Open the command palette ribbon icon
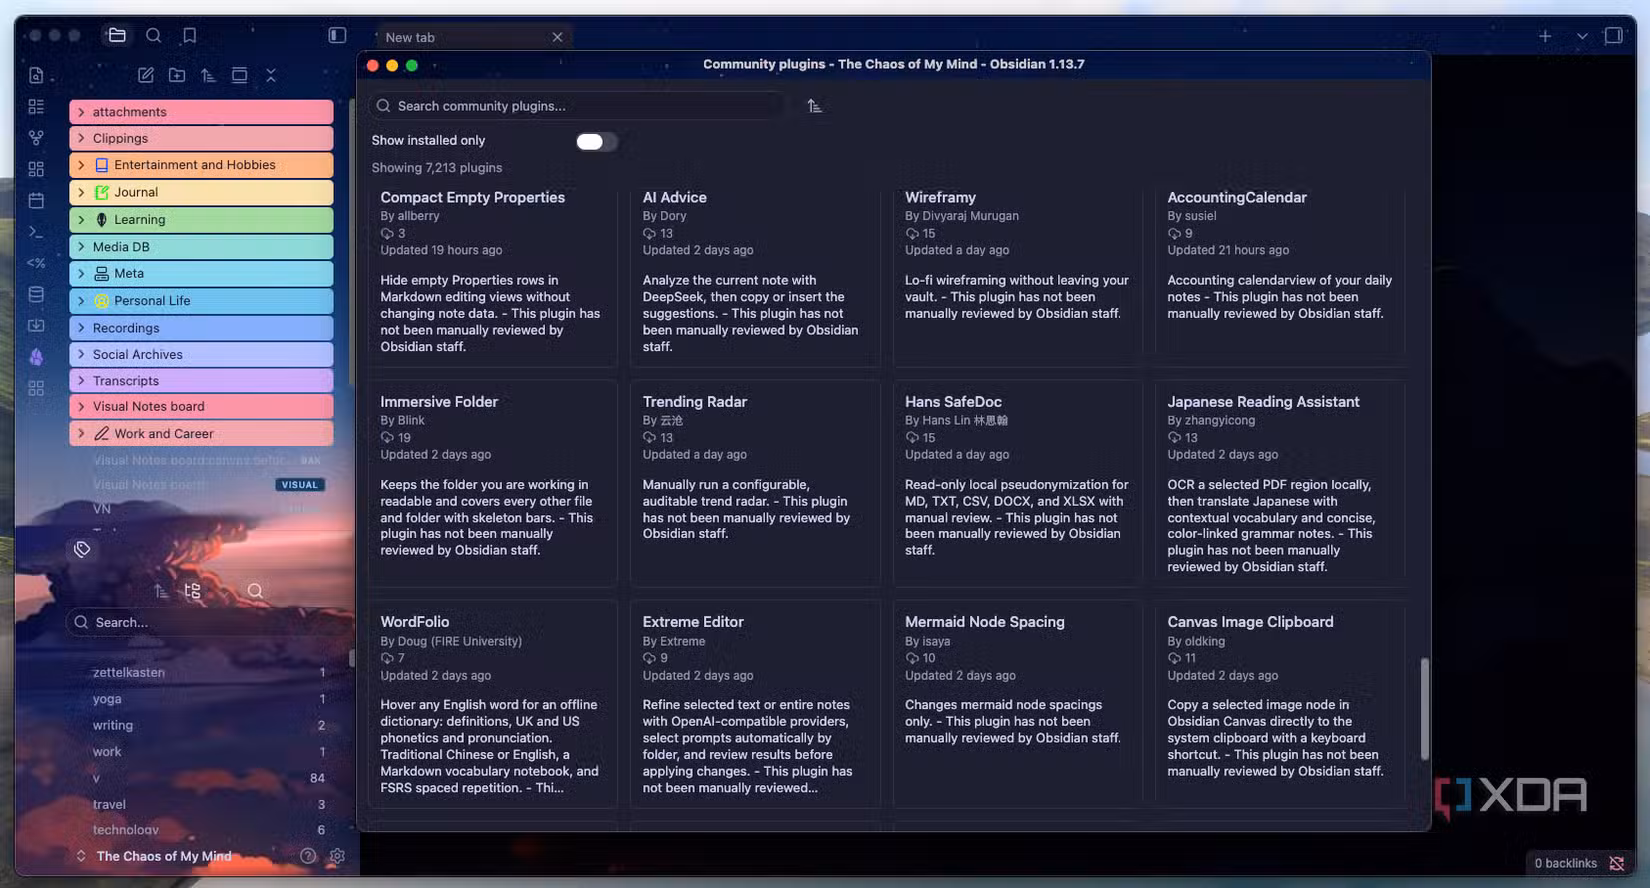This screenshot has height=888, width=1650. [36, 232]
